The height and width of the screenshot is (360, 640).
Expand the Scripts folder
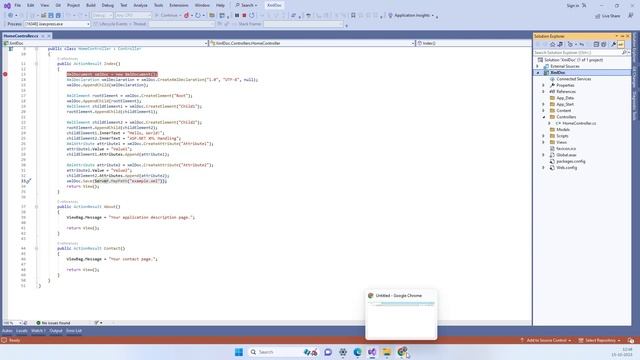coord(543,136)
